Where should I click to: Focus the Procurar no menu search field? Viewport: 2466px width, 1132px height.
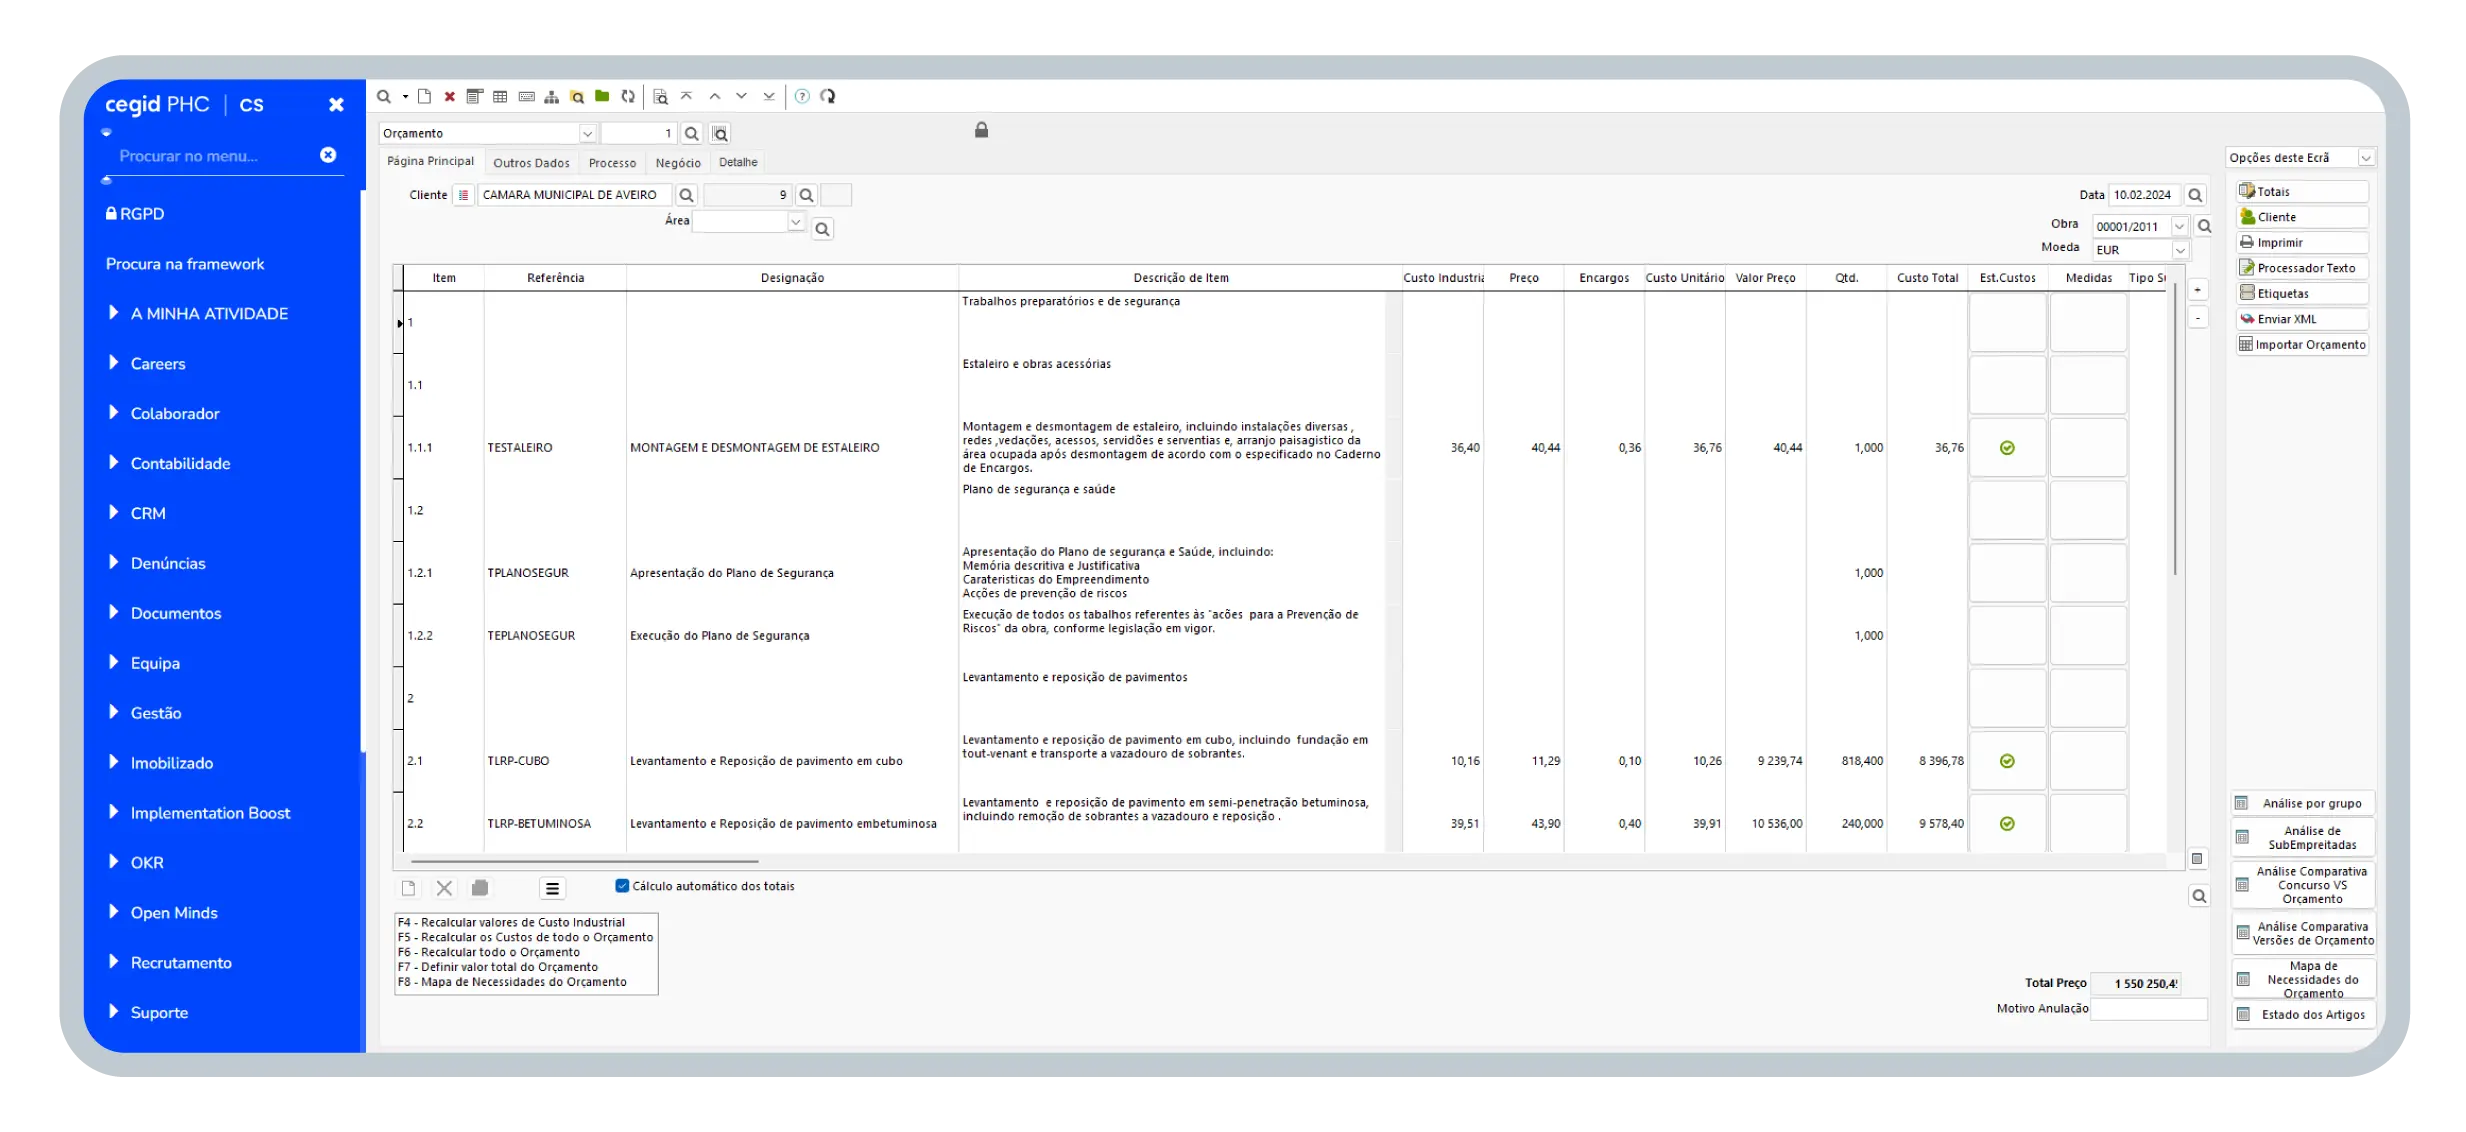coord(212,156)
